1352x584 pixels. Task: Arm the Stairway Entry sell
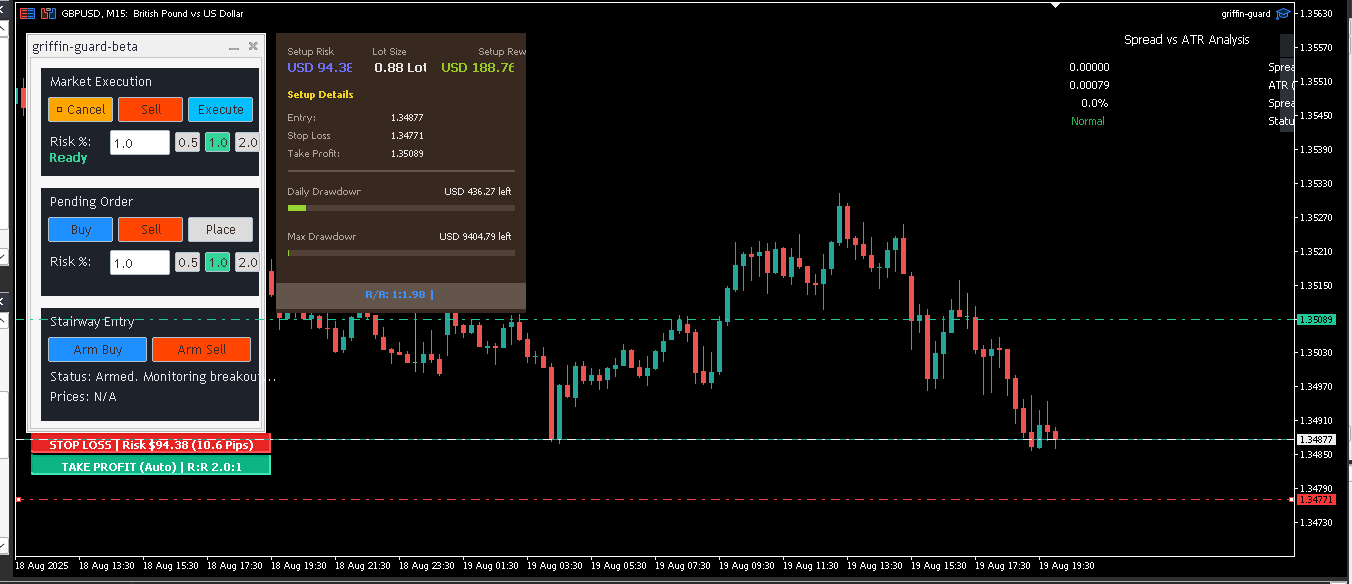[x=201, y=350]
